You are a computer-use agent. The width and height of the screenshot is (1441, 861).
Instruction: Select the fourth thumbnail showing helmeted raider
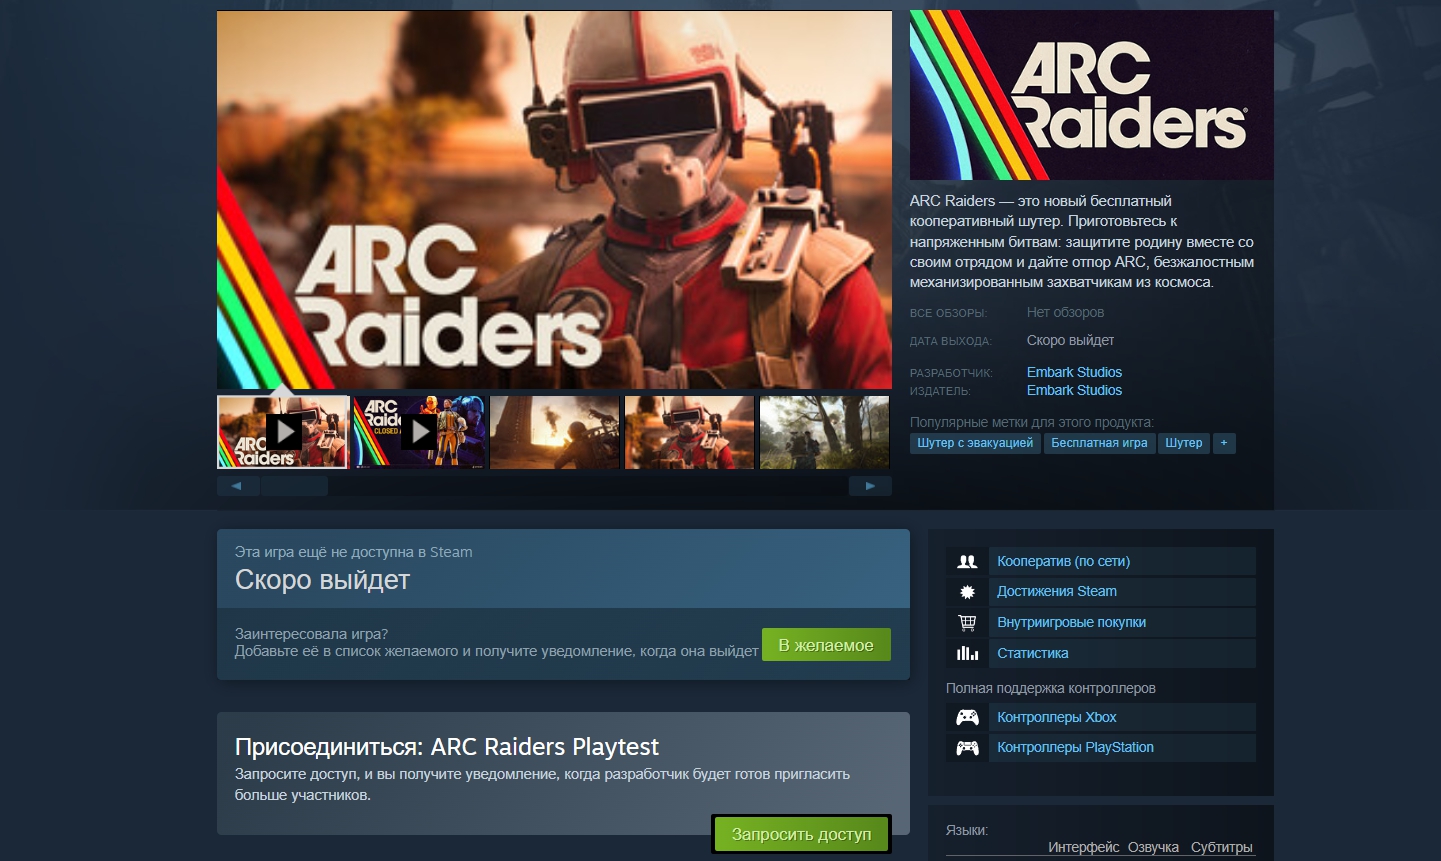click(x=690, y=432)
